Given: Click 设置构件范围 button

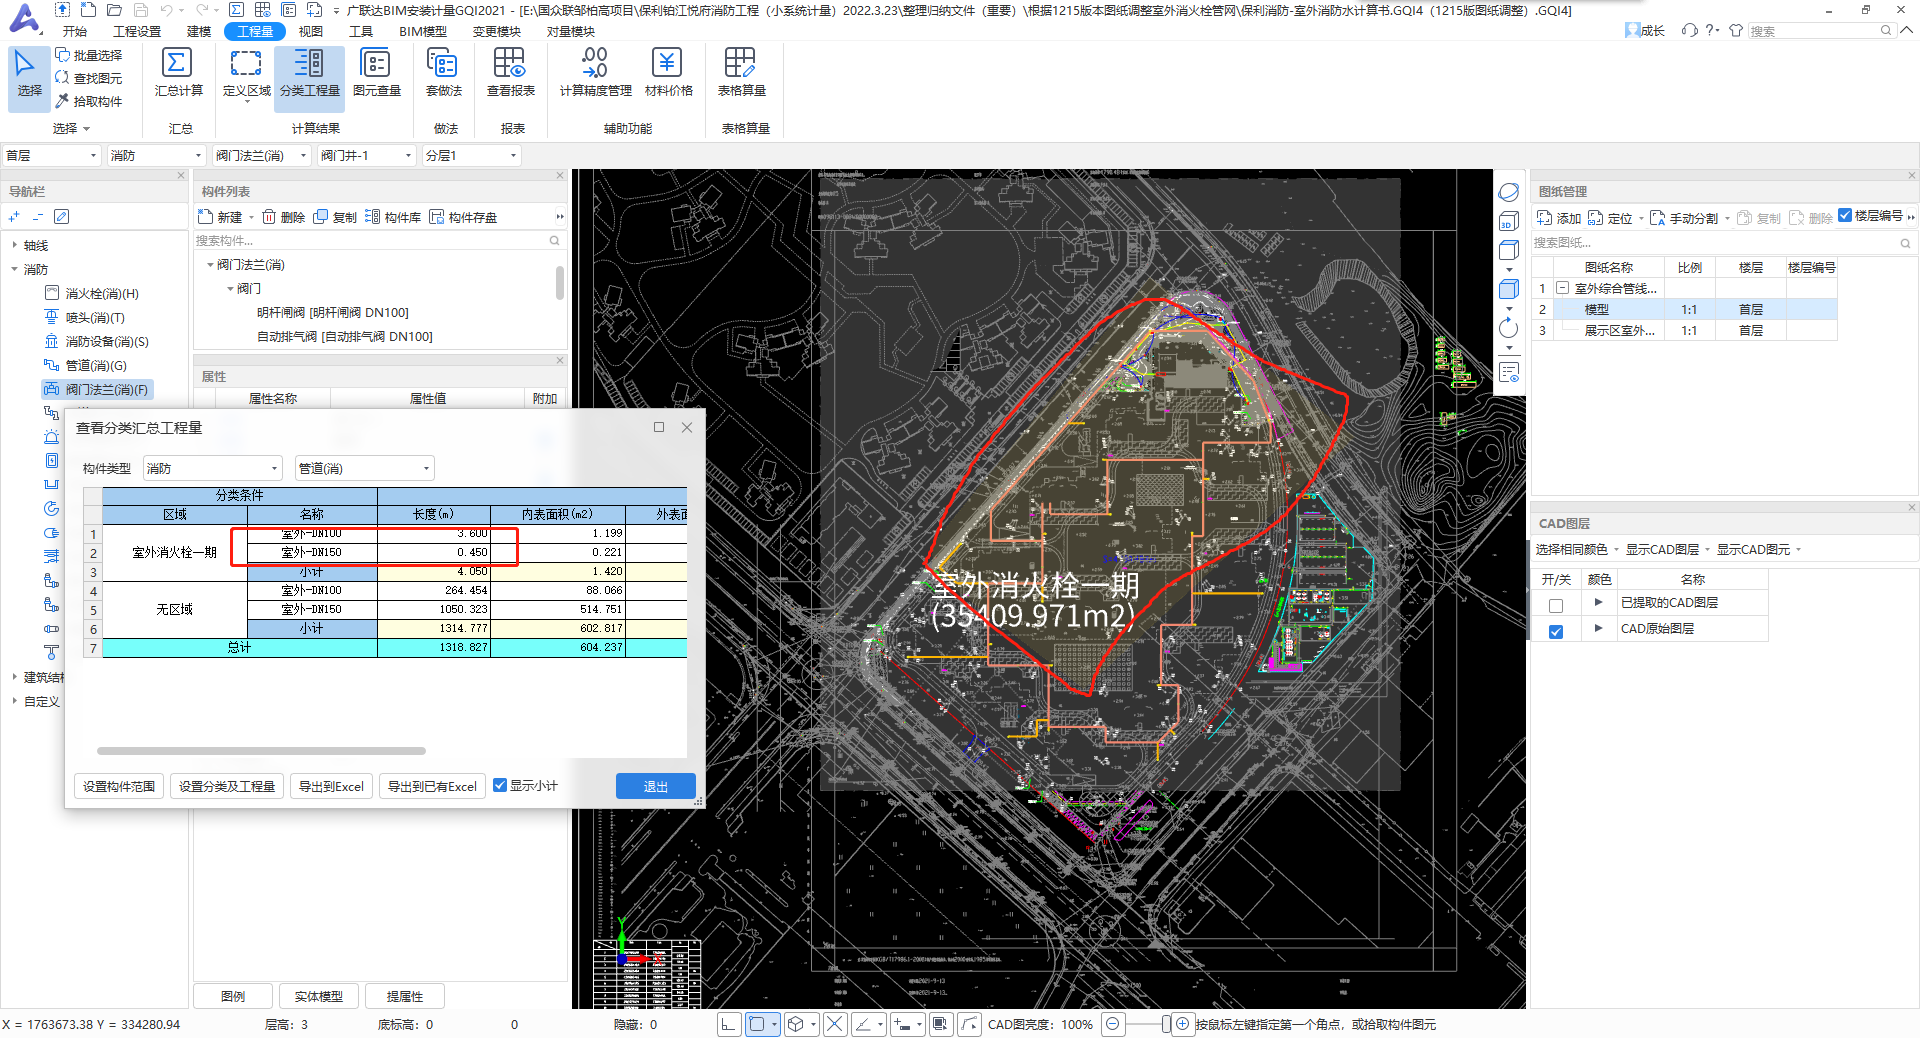Looking at the screenshot, I should tap(119, 786).
